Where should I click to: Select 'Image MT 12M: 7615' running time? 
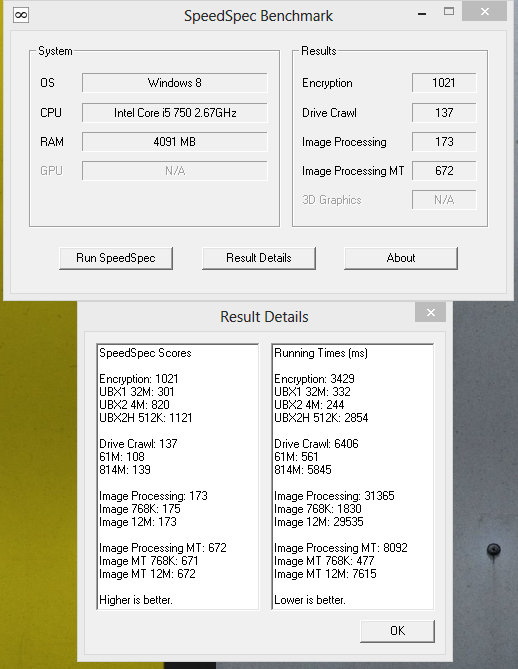325,574
